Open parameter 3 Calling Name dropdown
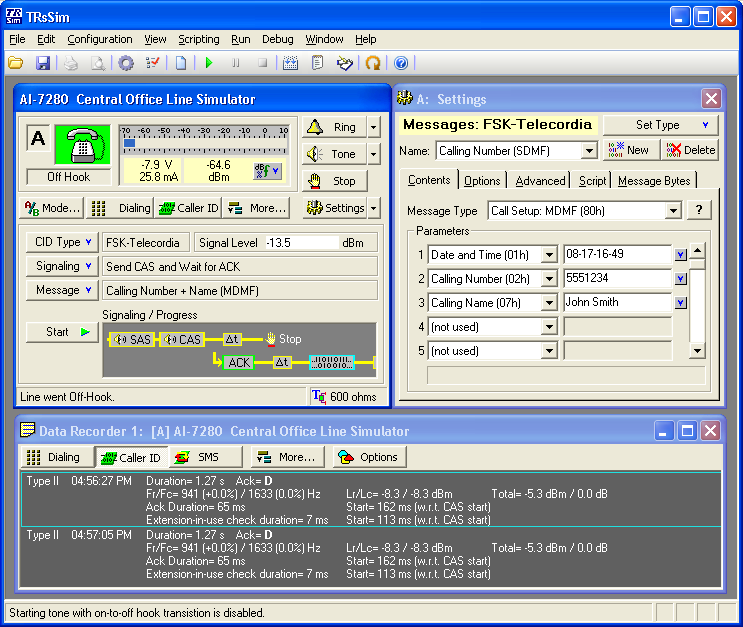Image resolution: width=743 pixels, height=627 pixels. 549,302
